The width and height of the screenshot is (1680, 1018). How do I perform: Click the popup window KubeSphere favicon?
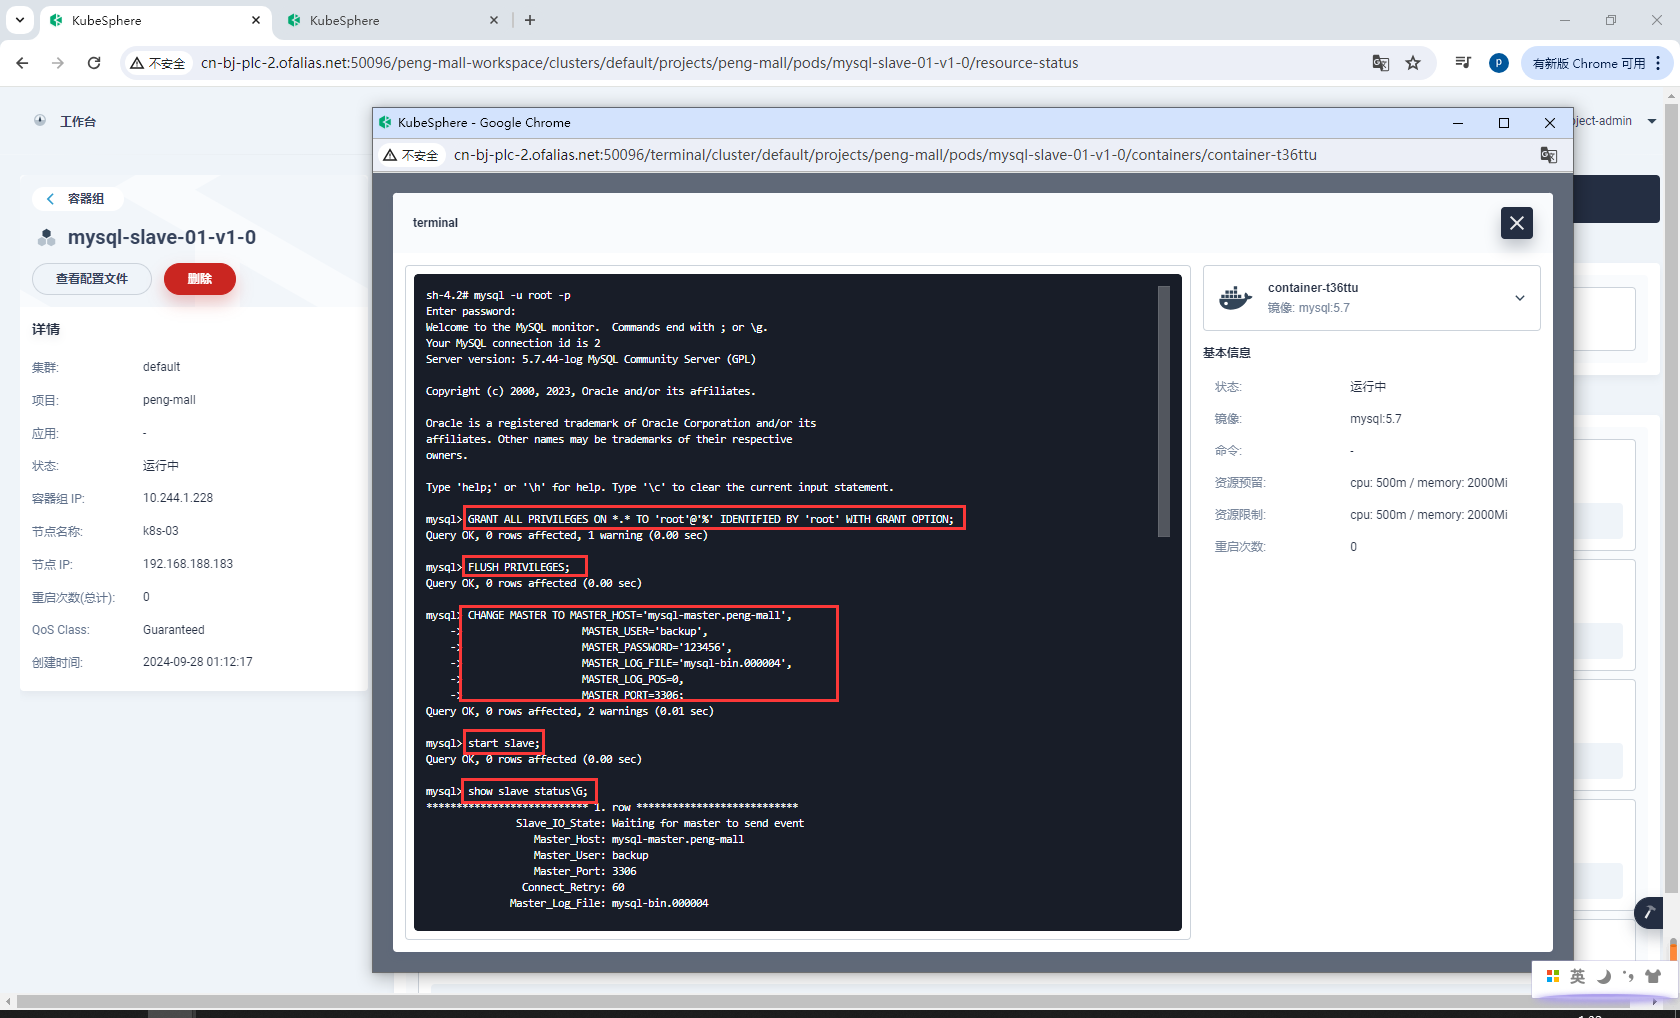385,122
